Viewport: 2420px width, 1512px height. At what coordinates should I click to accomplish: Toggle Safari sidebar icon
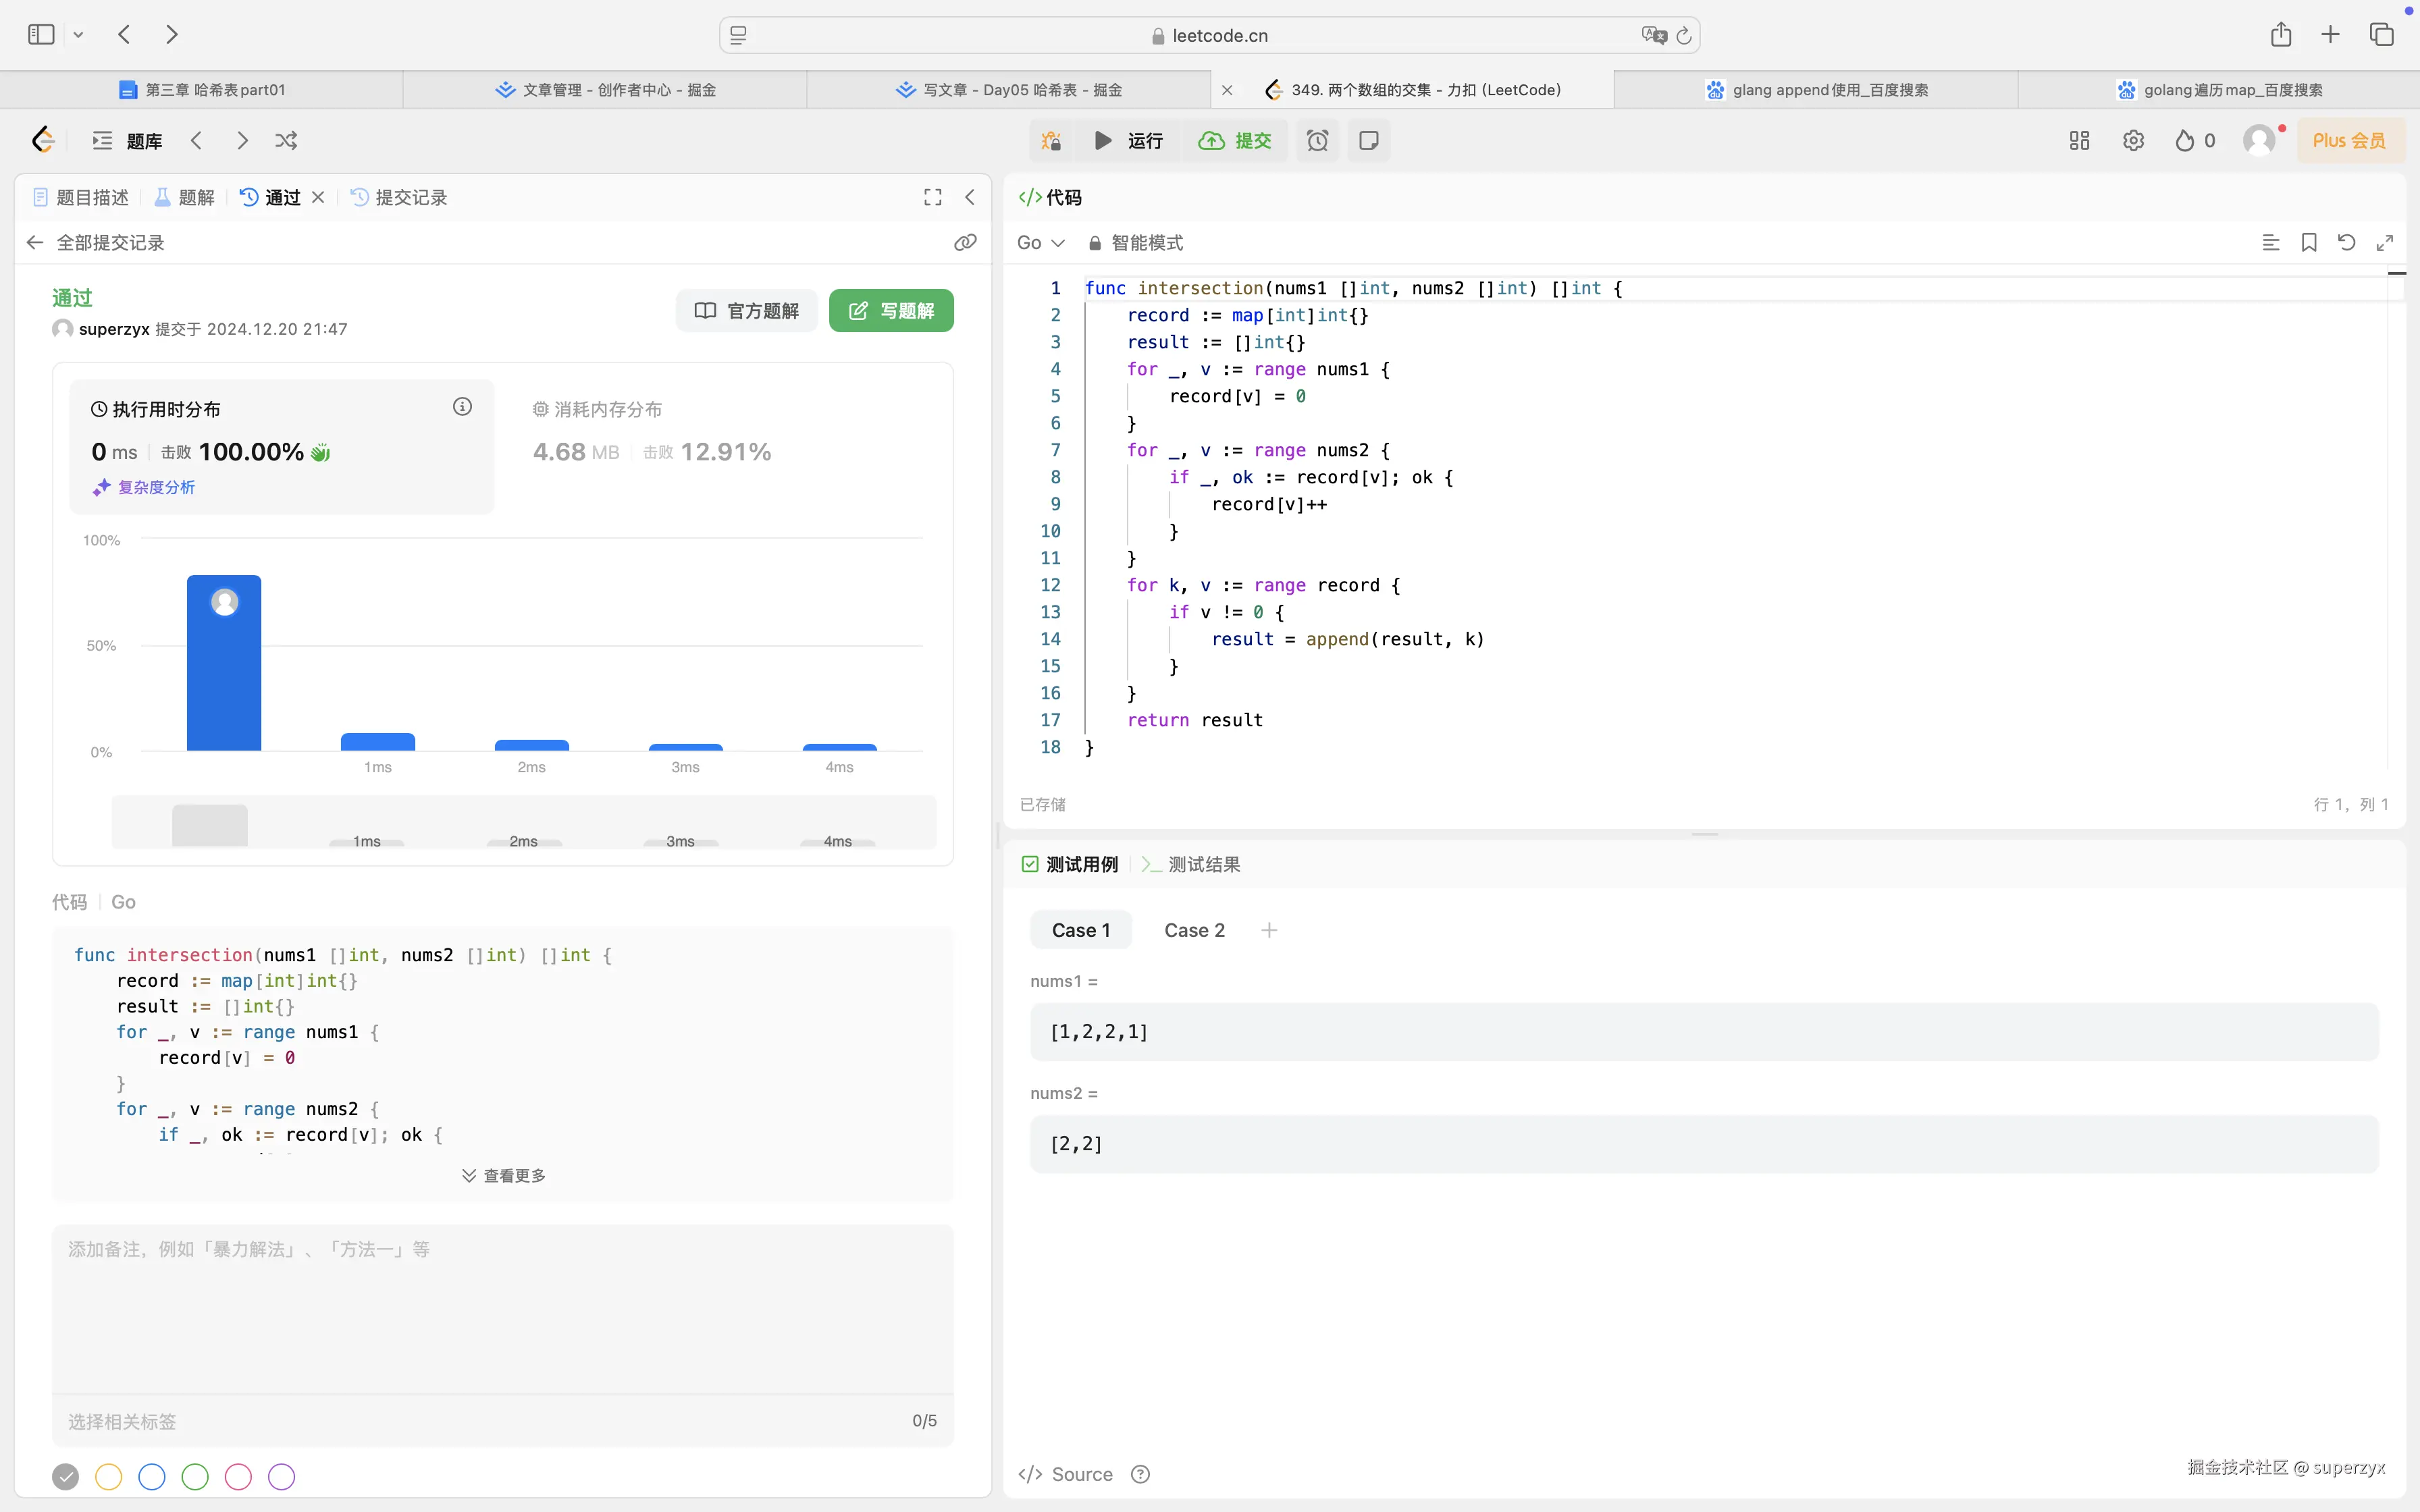tap(41, 35)
